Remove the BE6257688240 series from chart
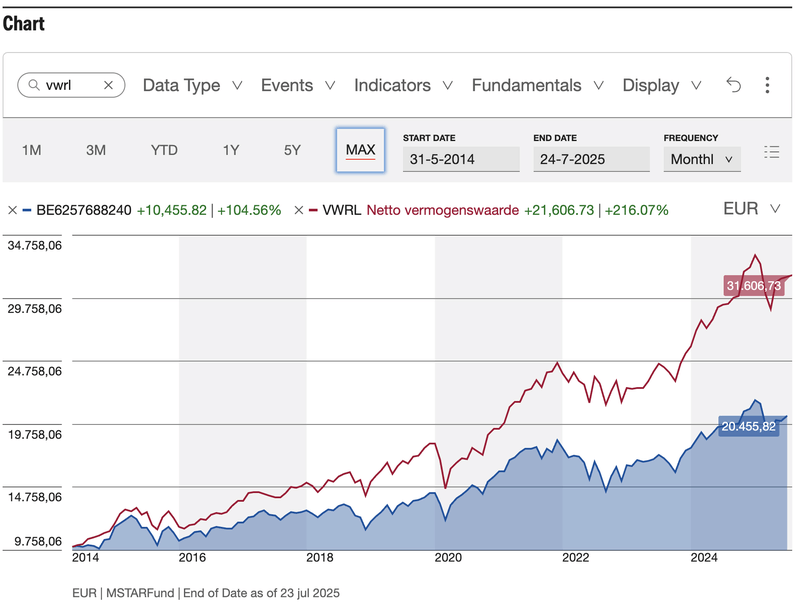The image size is (800, 605). coord(12,210)
